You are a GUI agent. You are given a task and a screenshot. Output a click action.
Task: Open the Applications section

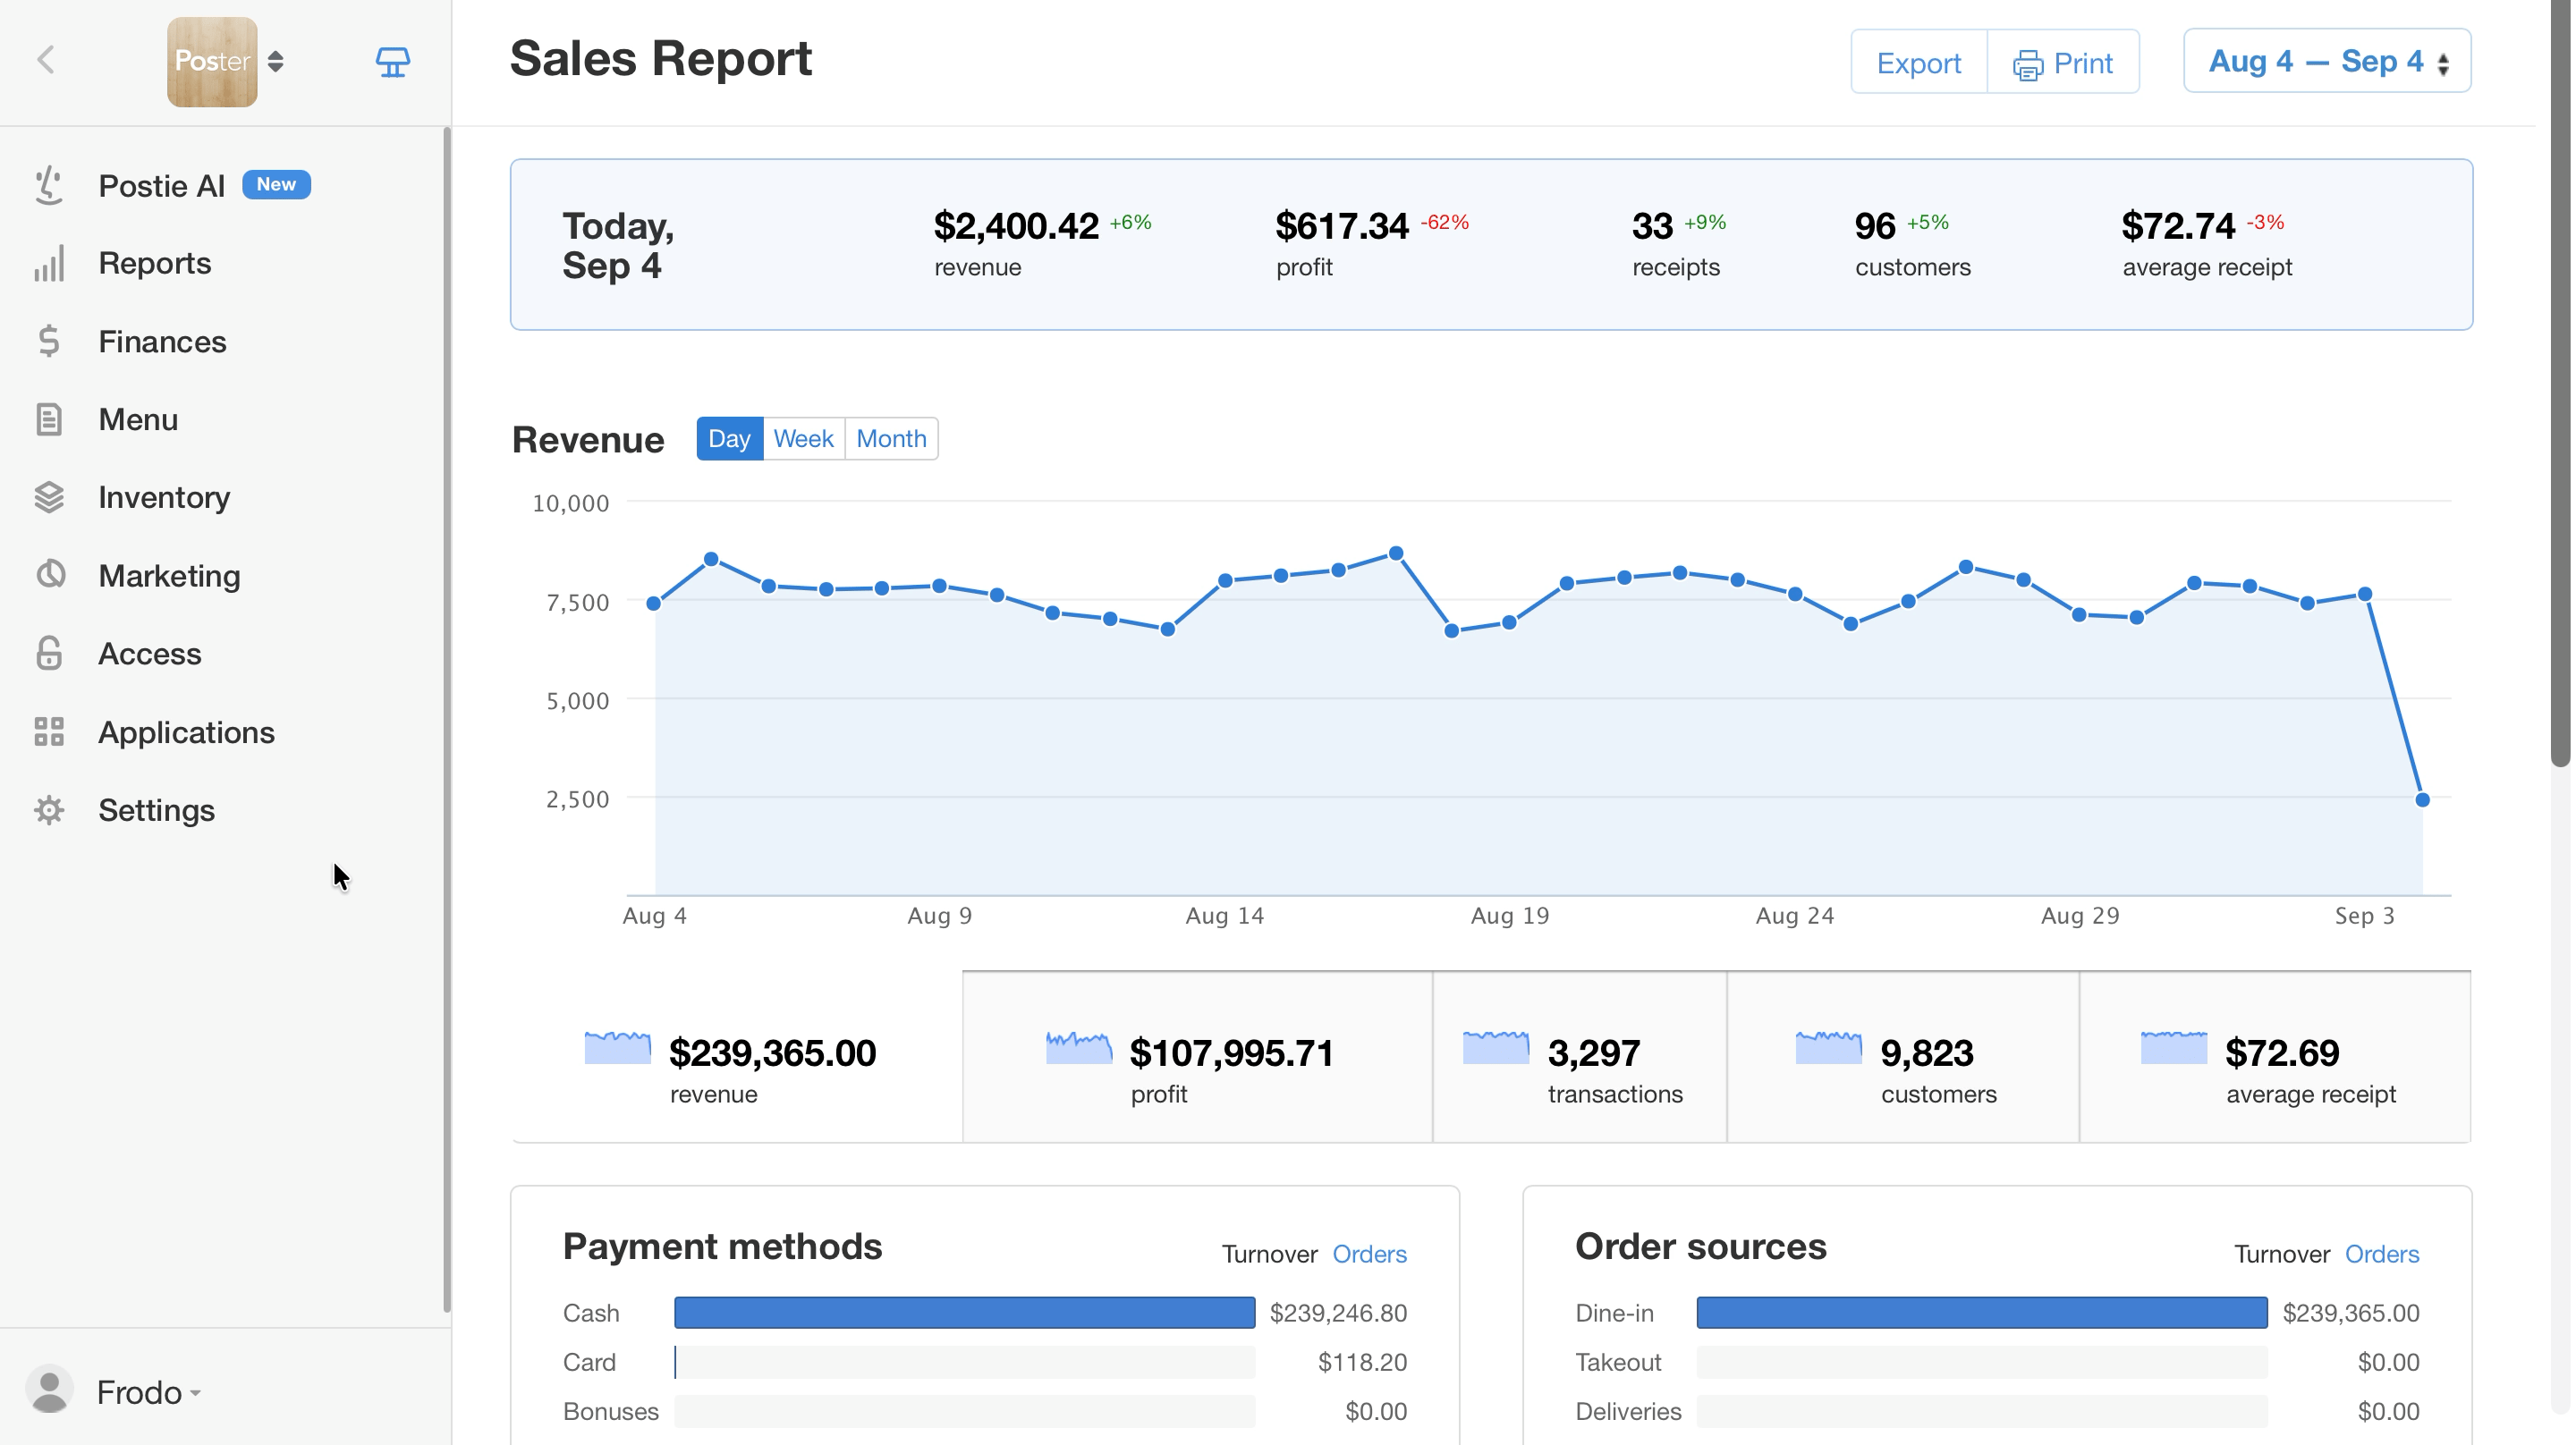[x=186, y=732]
